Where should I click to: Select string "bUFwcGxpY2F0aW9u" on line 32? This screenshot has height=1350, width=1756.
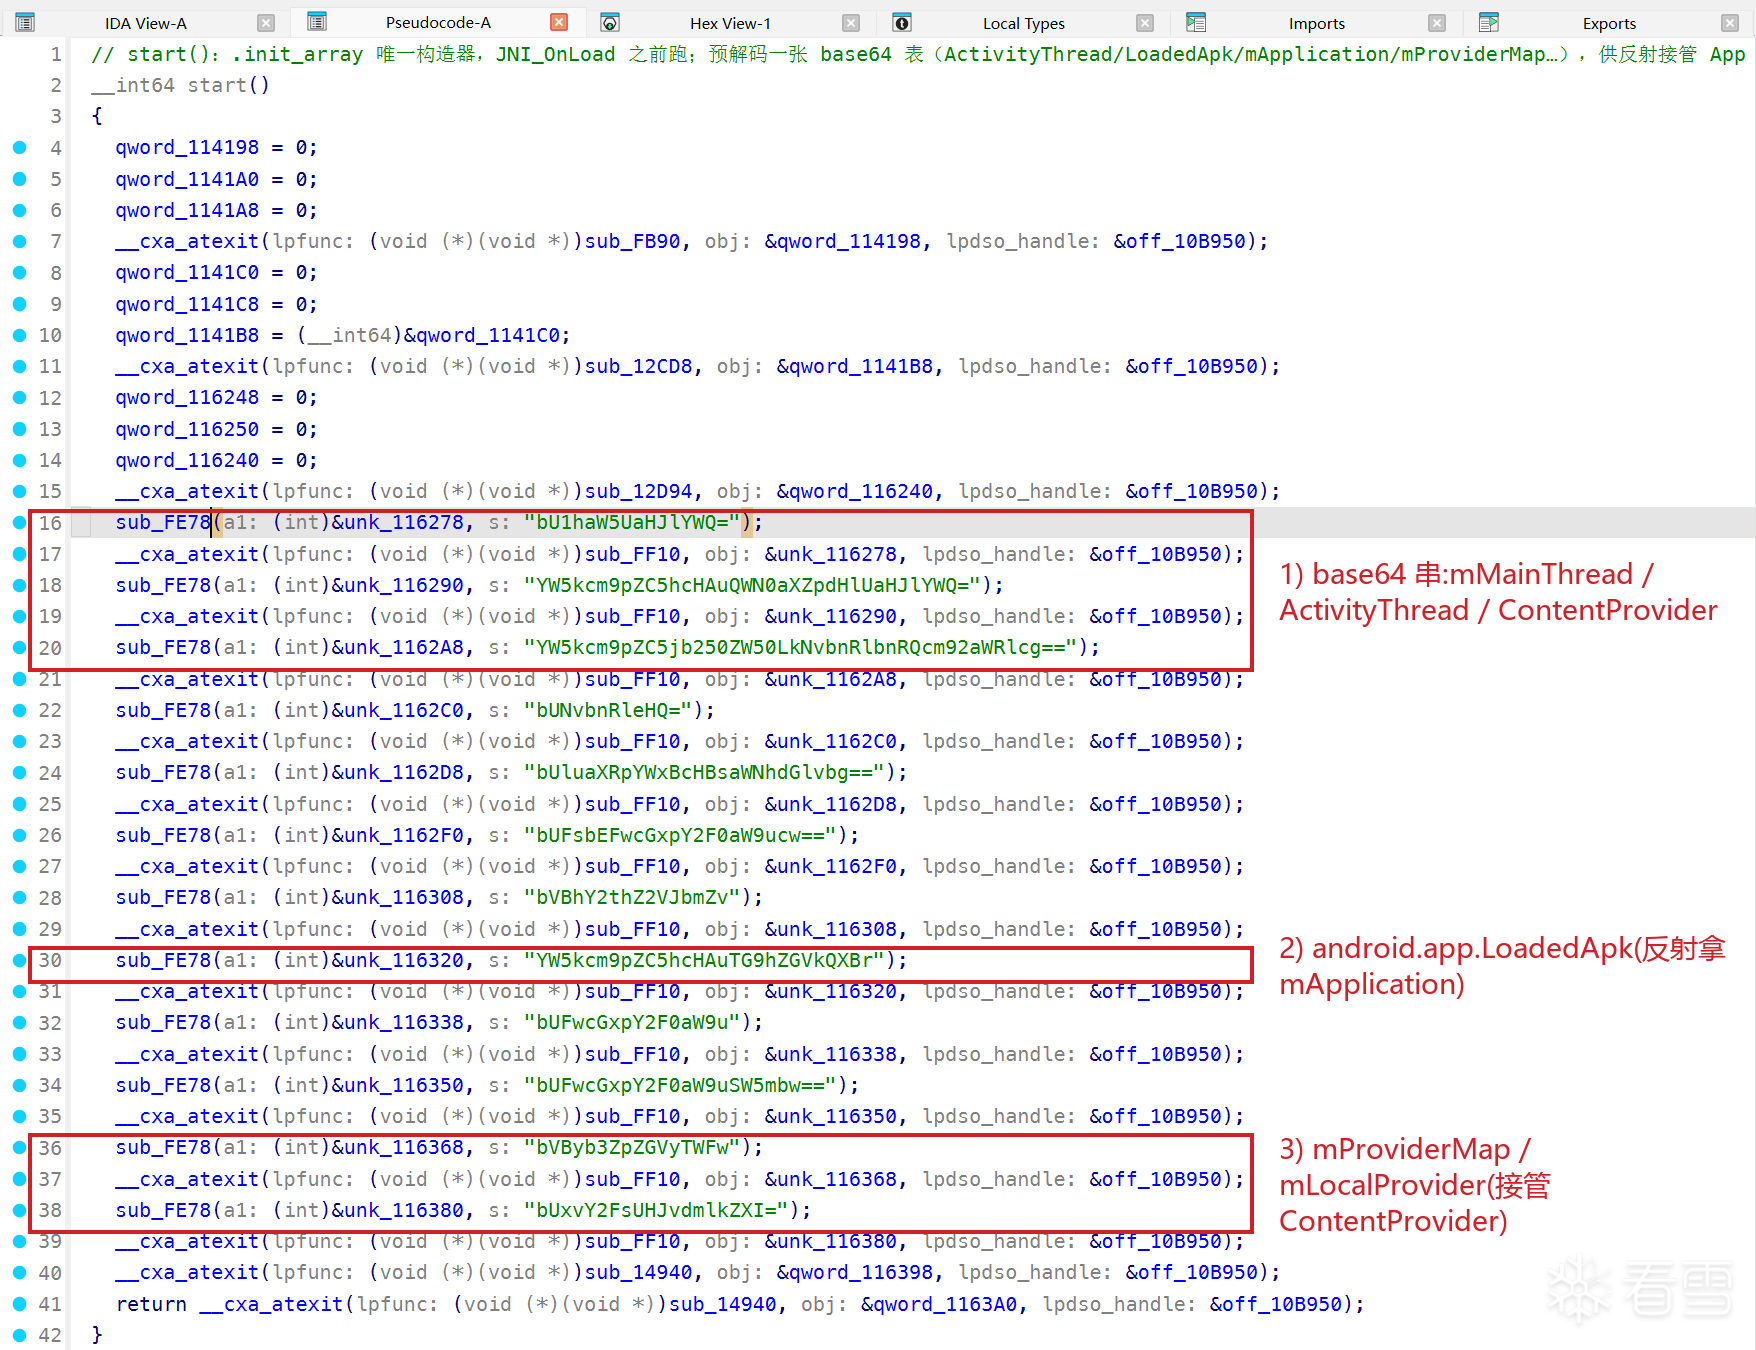pos(632,1022)
